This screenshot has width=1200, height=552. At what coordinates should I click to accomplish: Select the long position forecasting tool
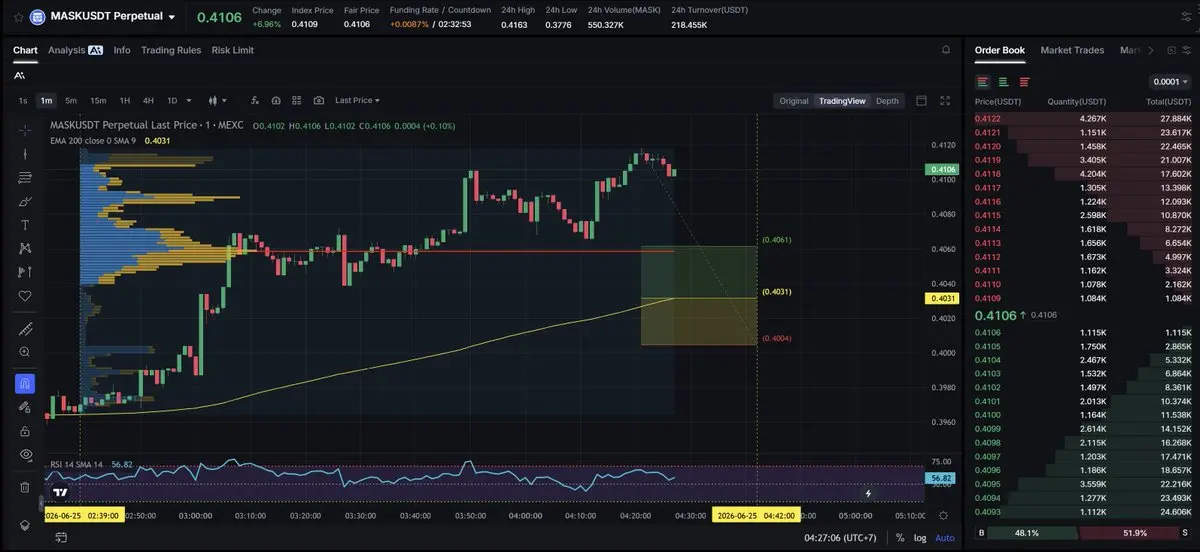pos(25,272)
